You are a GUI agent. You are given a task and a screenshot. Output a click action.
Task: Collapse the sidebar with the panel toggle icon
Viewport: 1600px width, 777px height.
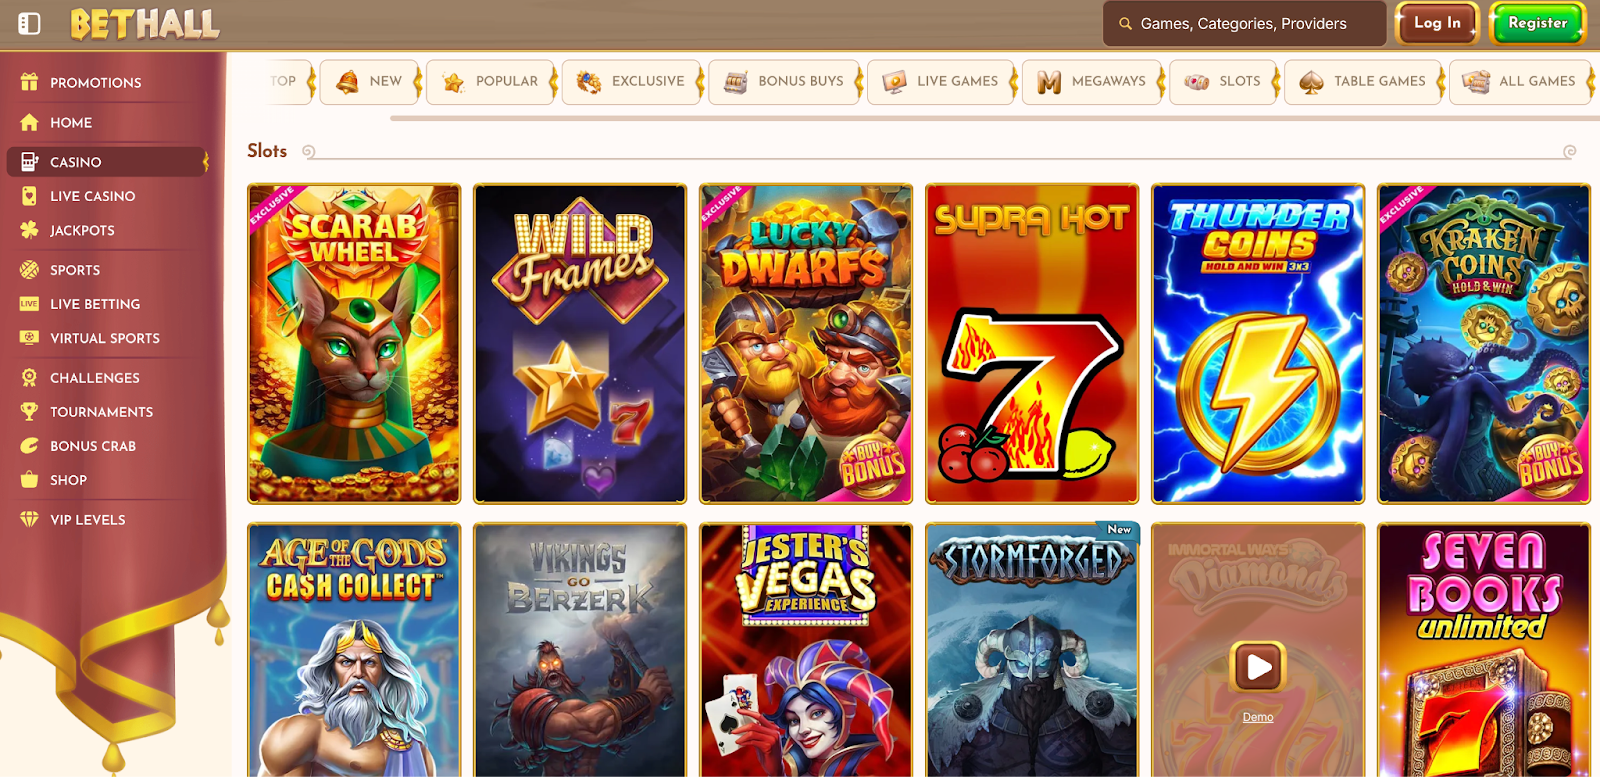click(x=29, y=23)
